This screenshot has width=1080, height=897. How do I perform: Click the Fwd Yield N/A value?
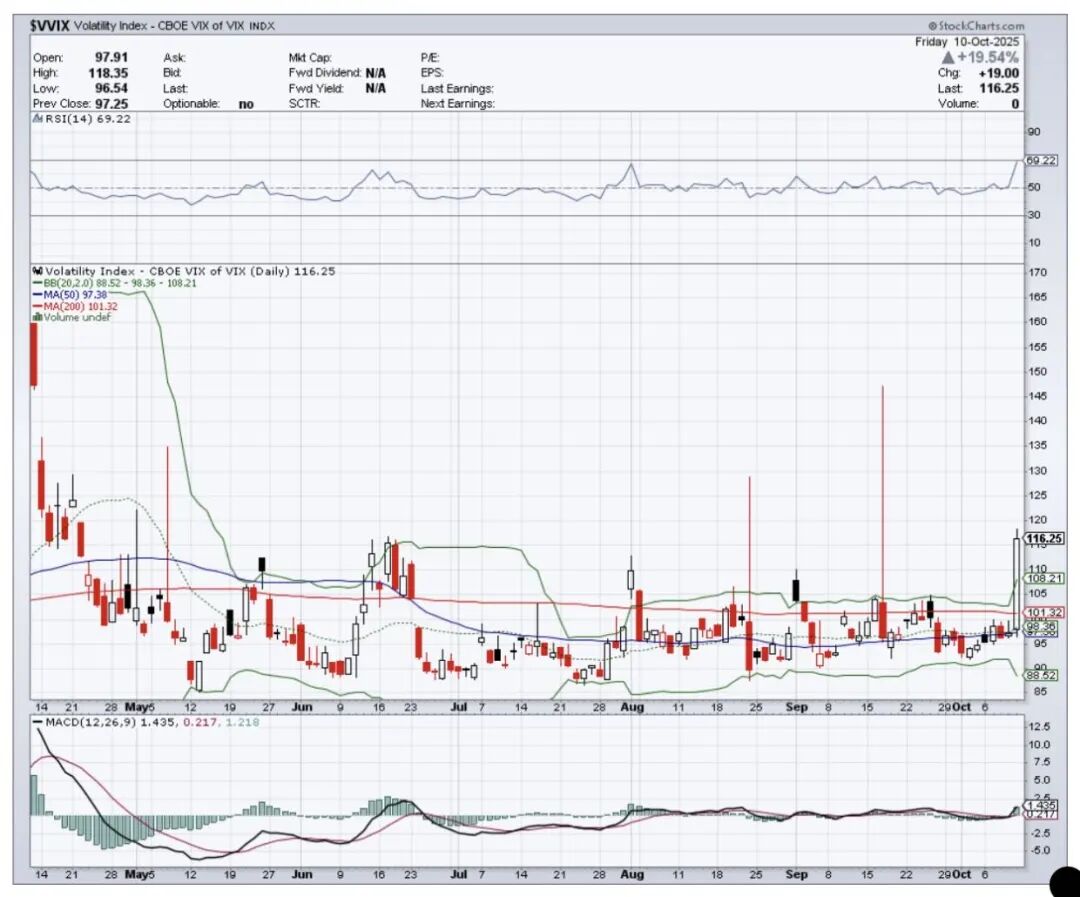point(375,88)
